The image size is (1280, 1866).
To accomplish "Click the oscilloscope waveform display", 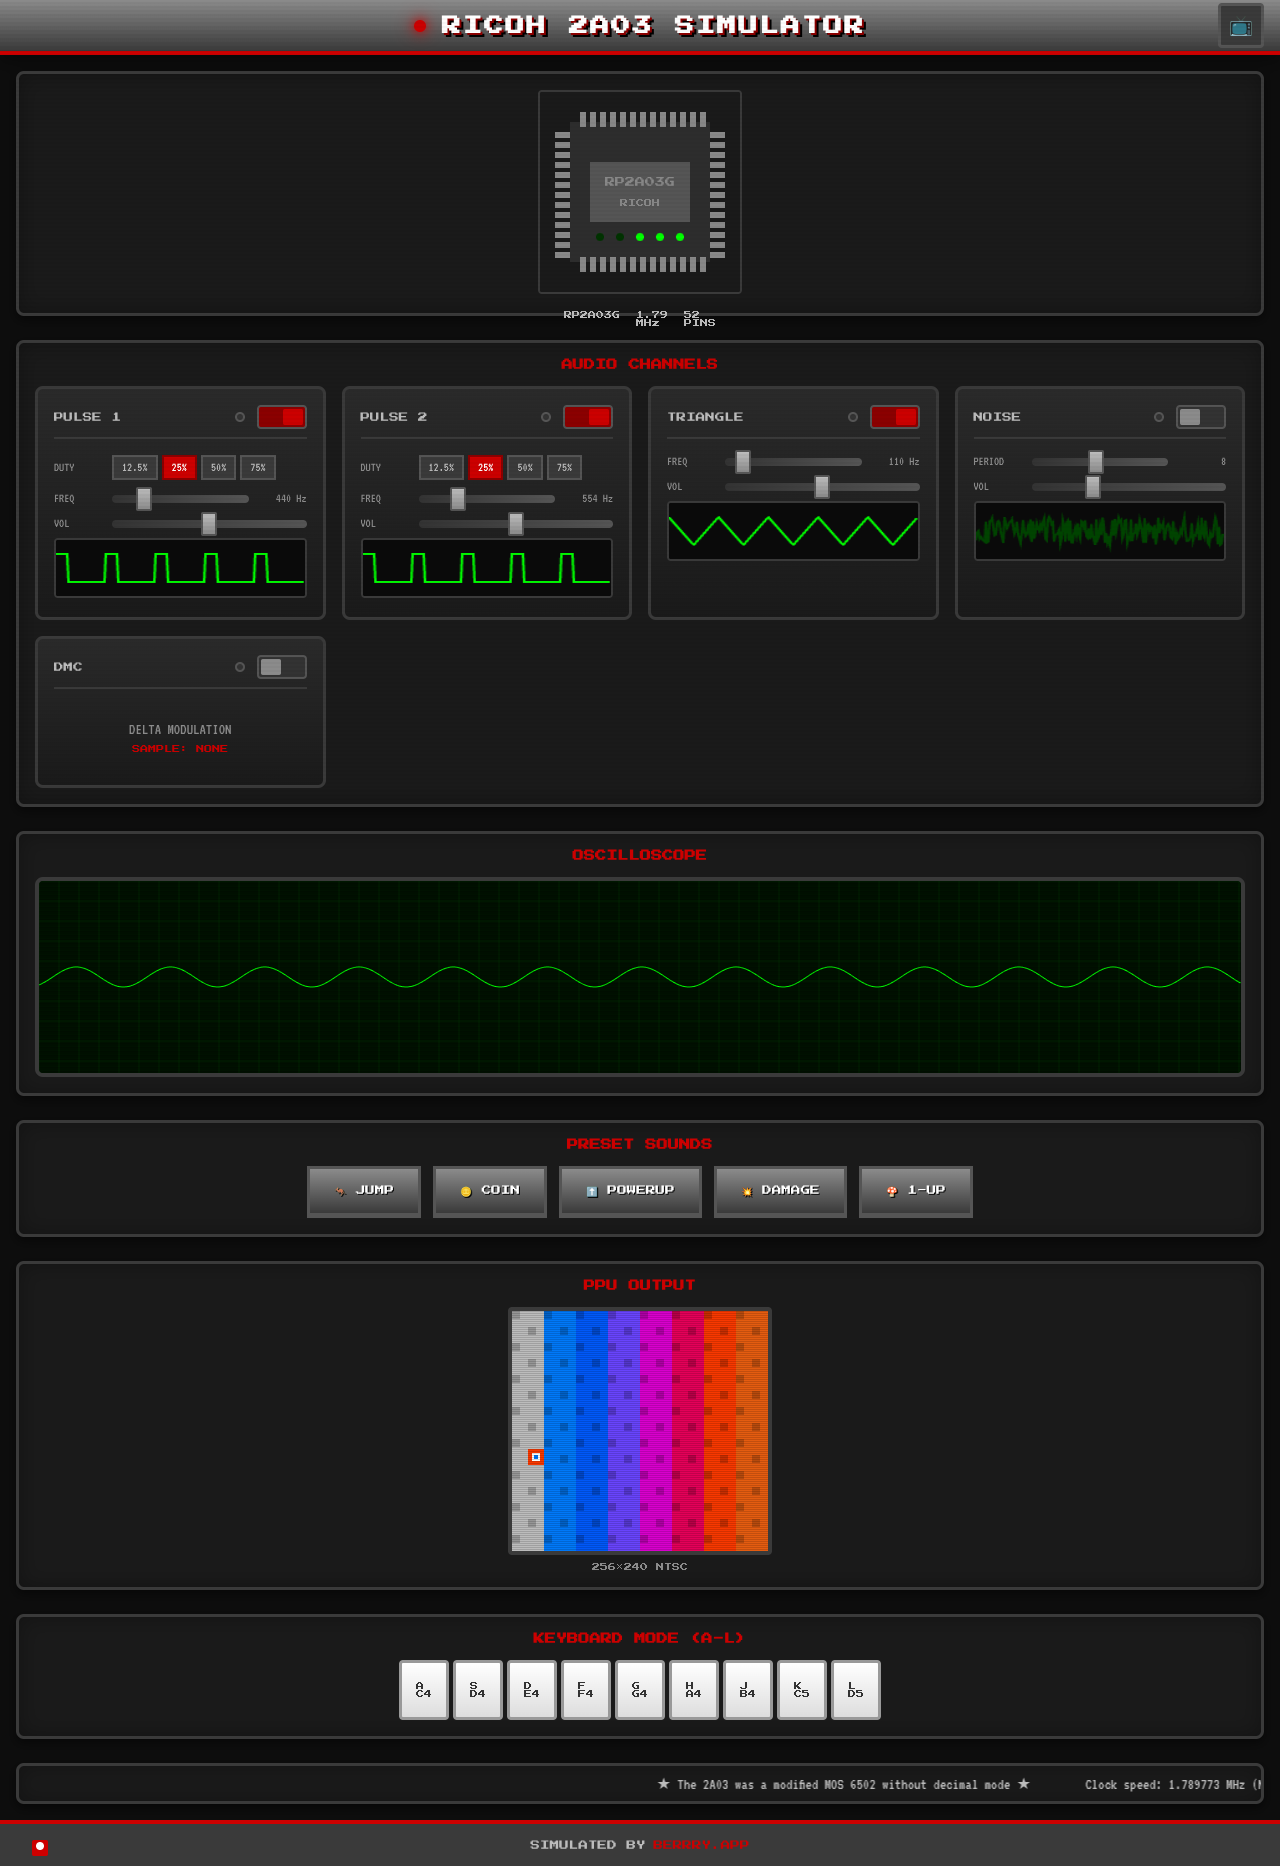I will (x=640, y=976).
